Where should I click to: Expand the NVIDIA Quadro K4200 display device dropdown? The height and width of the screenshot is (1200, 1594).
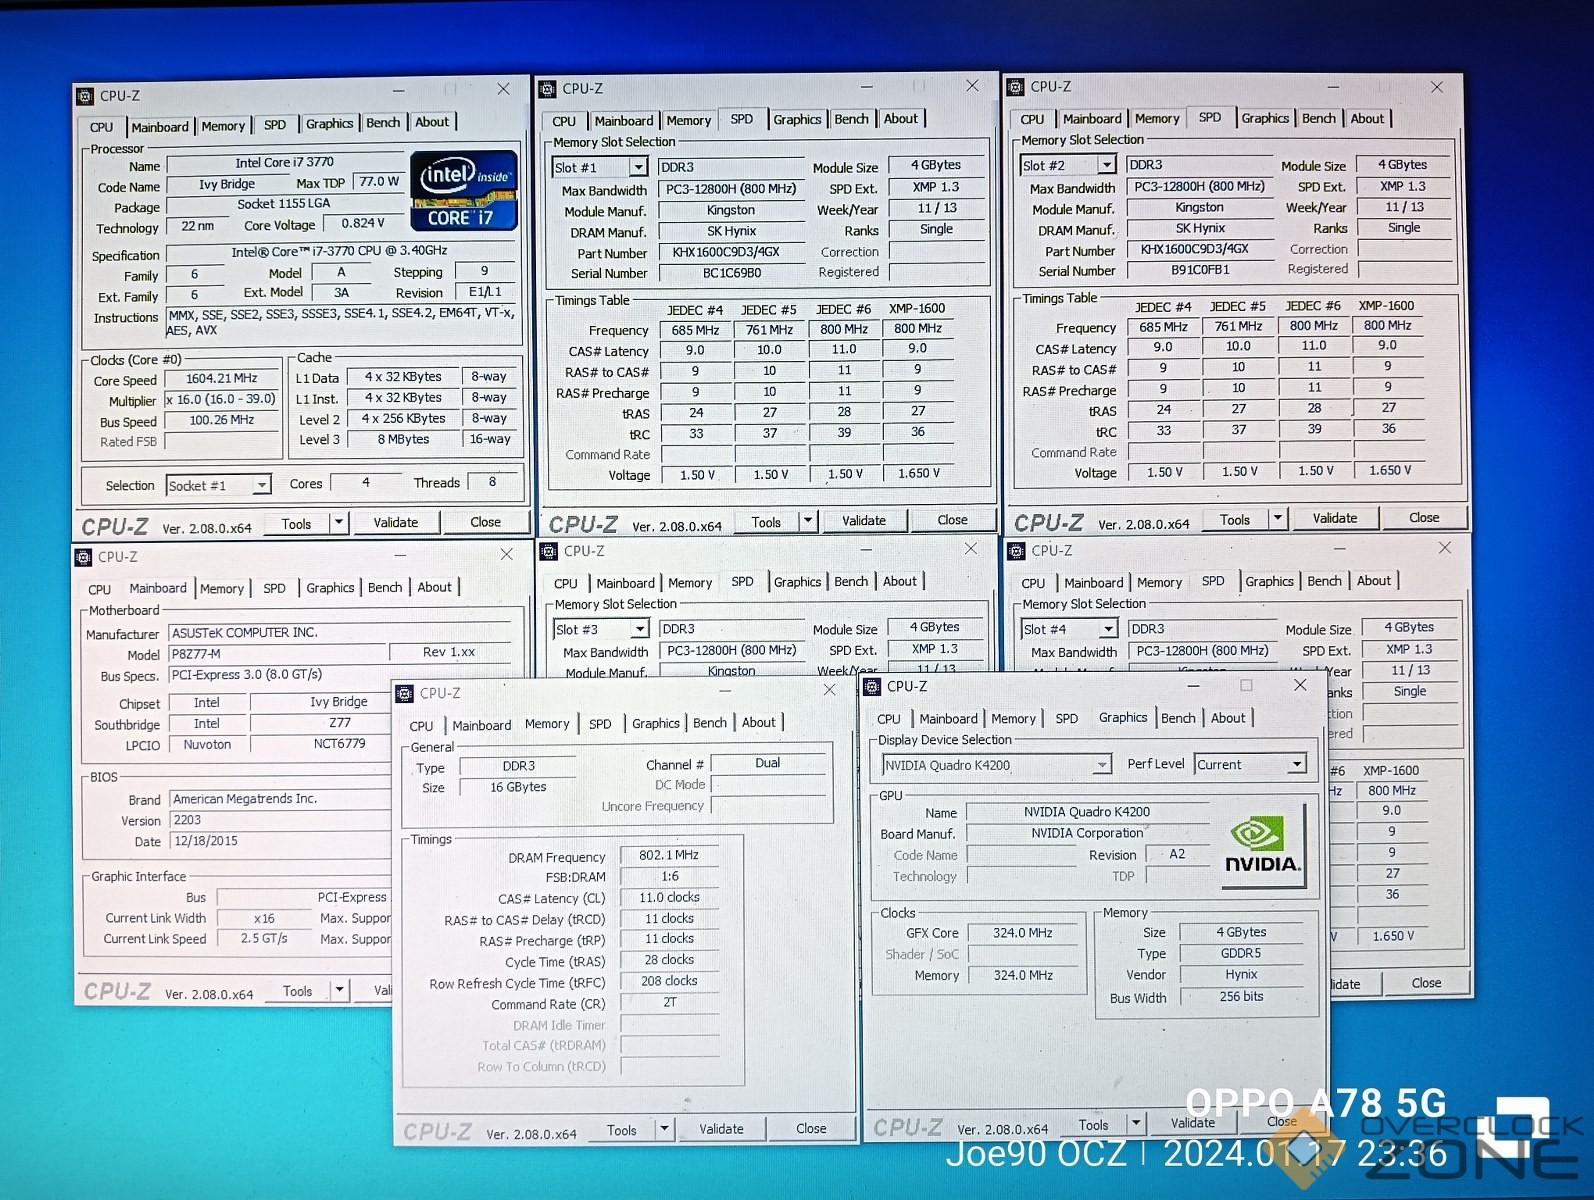(1102, 765)
